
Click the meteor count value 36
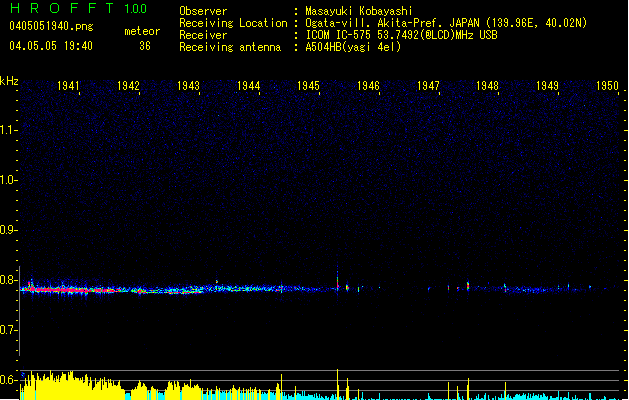coord(145,46)
